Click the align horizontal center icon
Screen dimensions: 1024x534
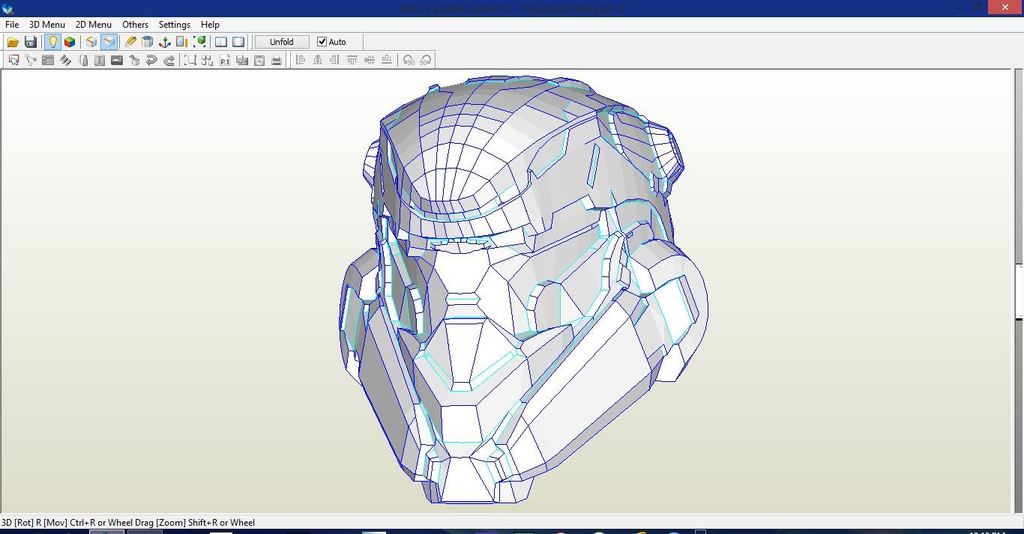click(317, 60)
